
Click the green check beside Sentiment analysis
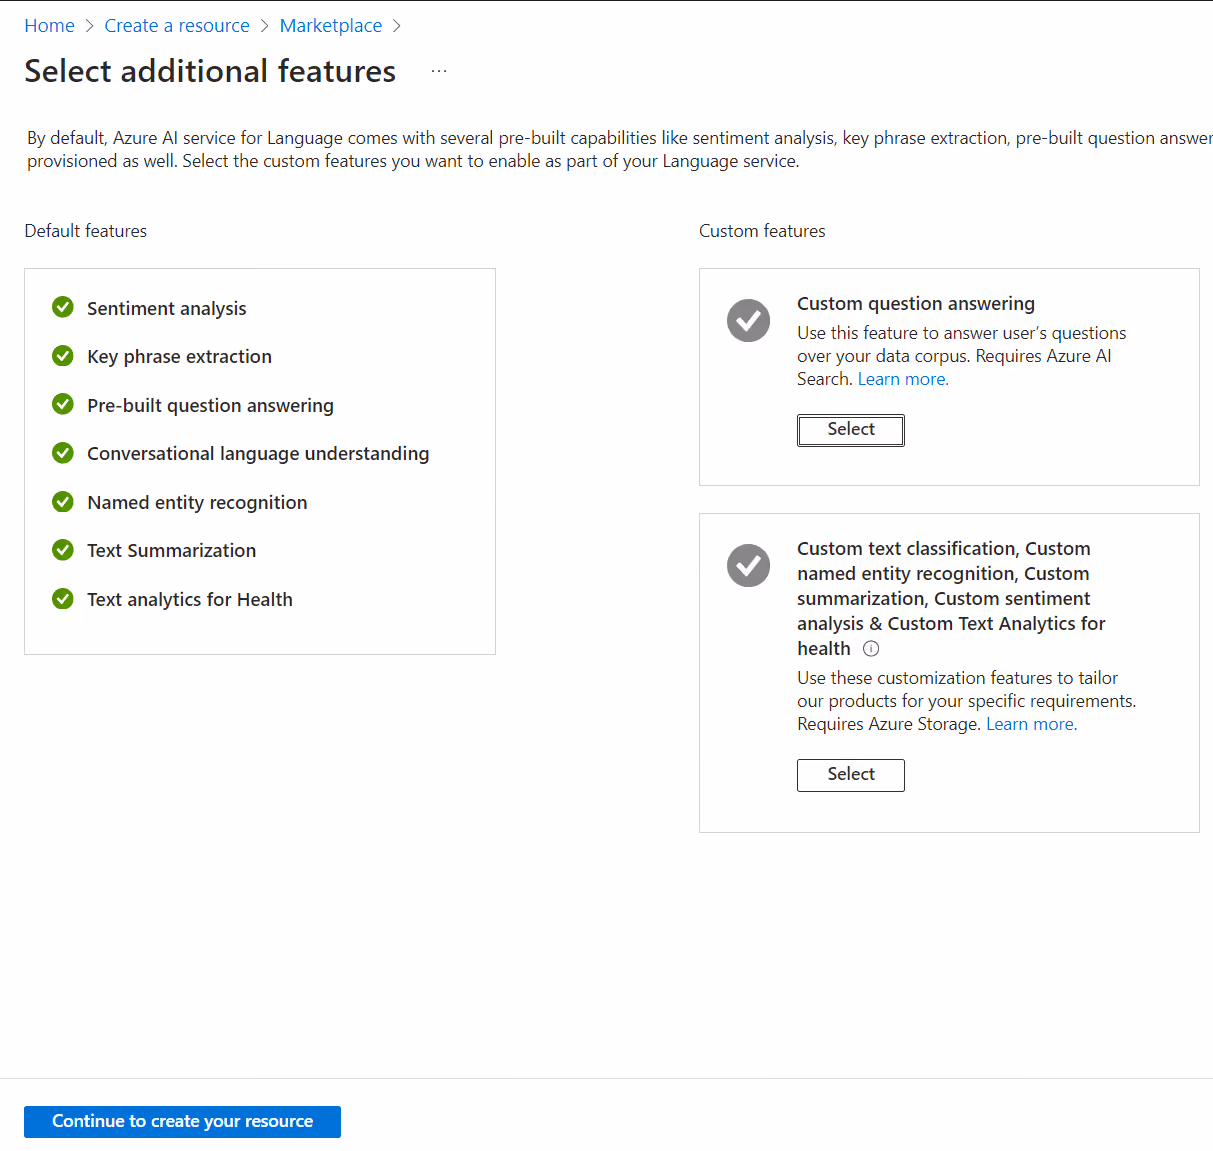click(63, 307)
